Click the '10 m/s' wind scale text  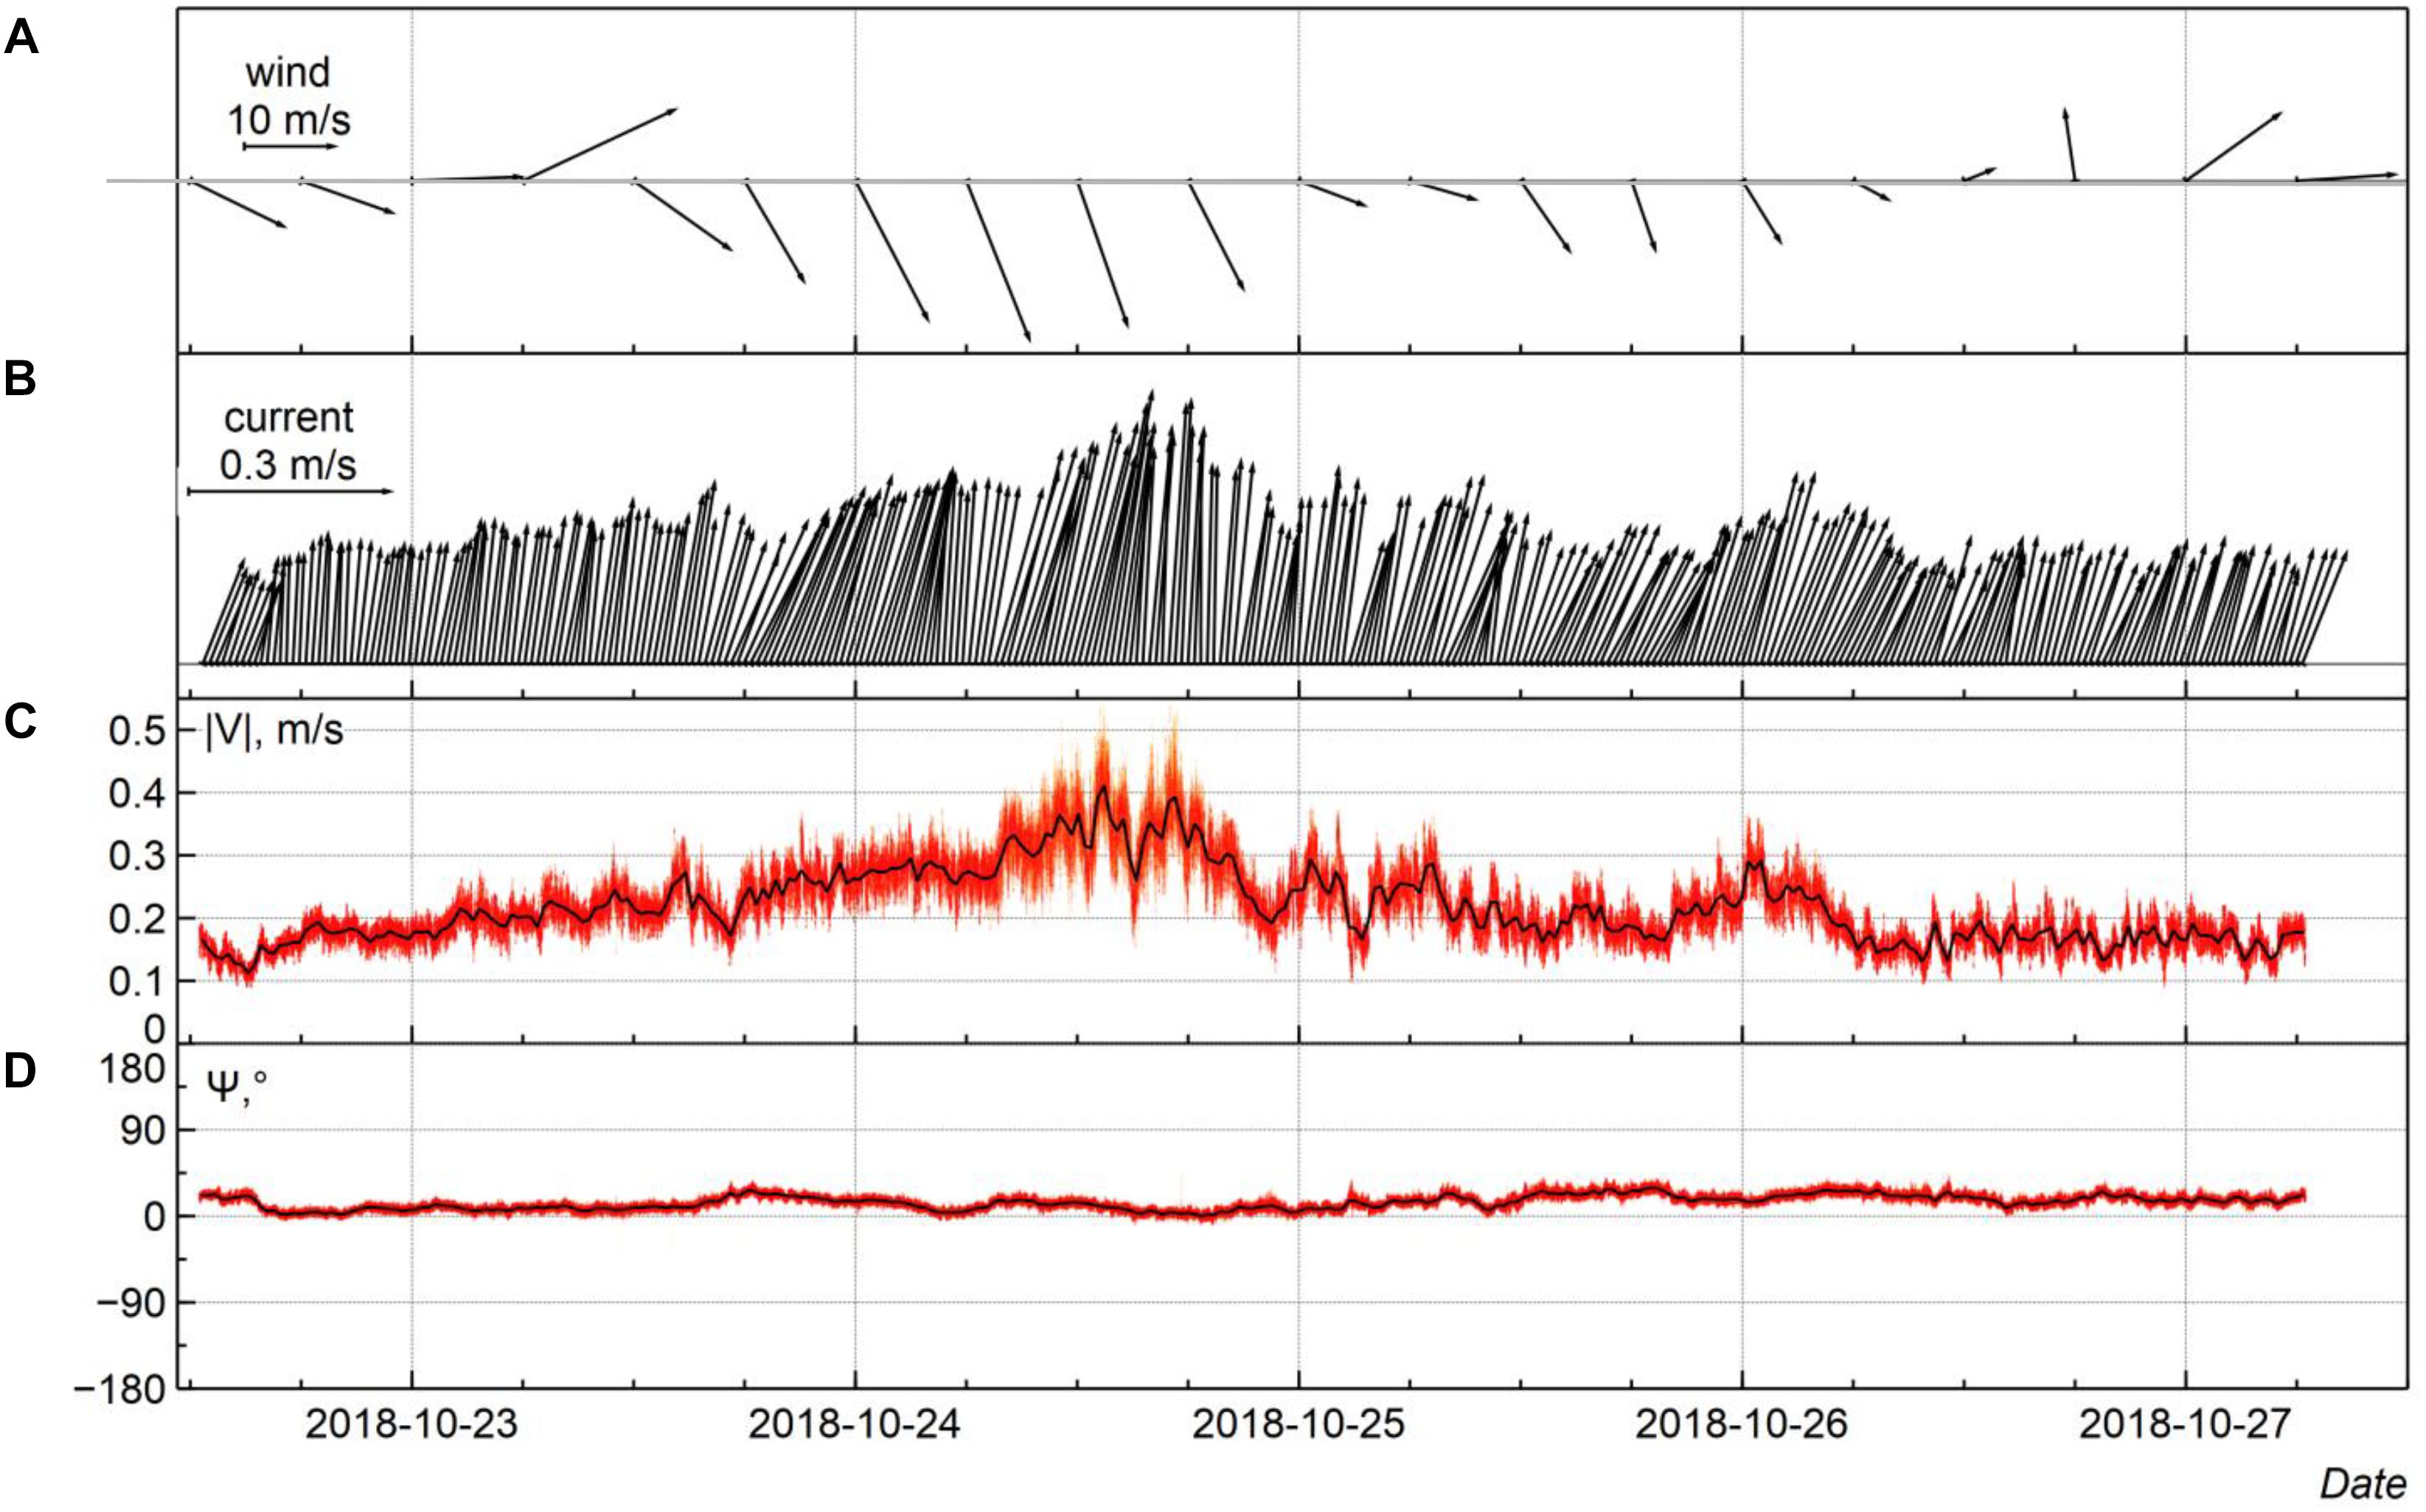[289, 120]
